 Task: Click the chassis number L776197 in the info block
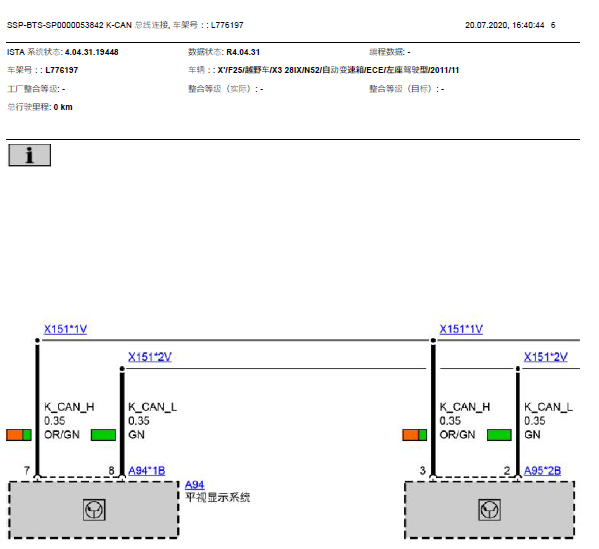62,70
